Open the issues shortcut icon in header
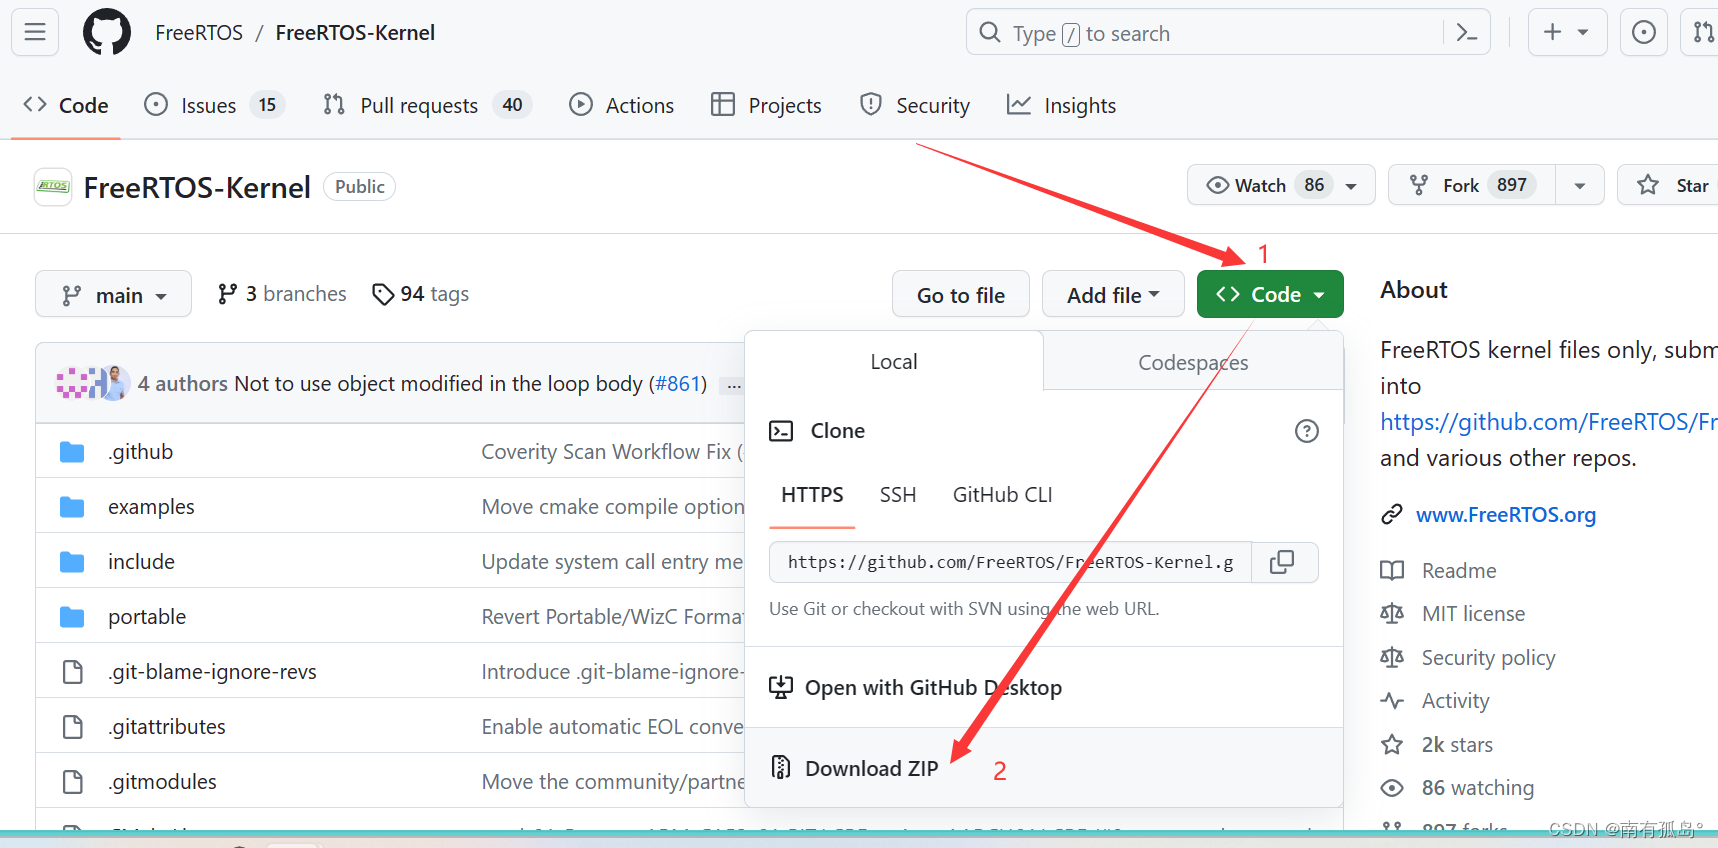Image resolution: width=1718 pixels, height=848 pixels. 1643,32
